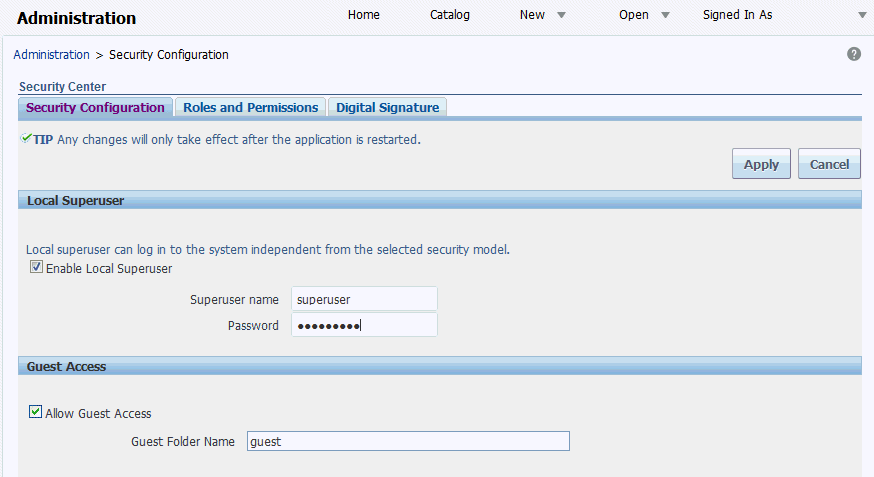874x477 pixels.
Task: Open the Digital Signature tab
Action: 387,107
